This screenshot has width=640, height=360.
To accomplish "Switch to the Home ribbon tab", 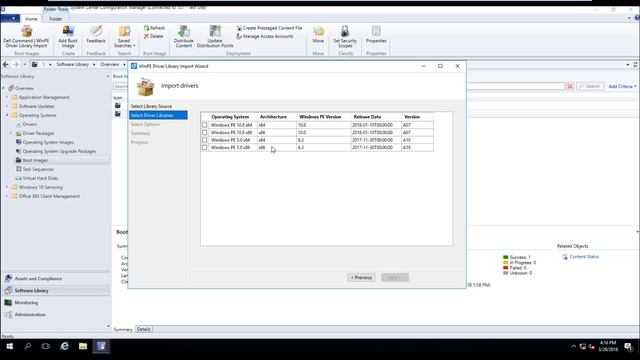I will (x=31, y=19).
